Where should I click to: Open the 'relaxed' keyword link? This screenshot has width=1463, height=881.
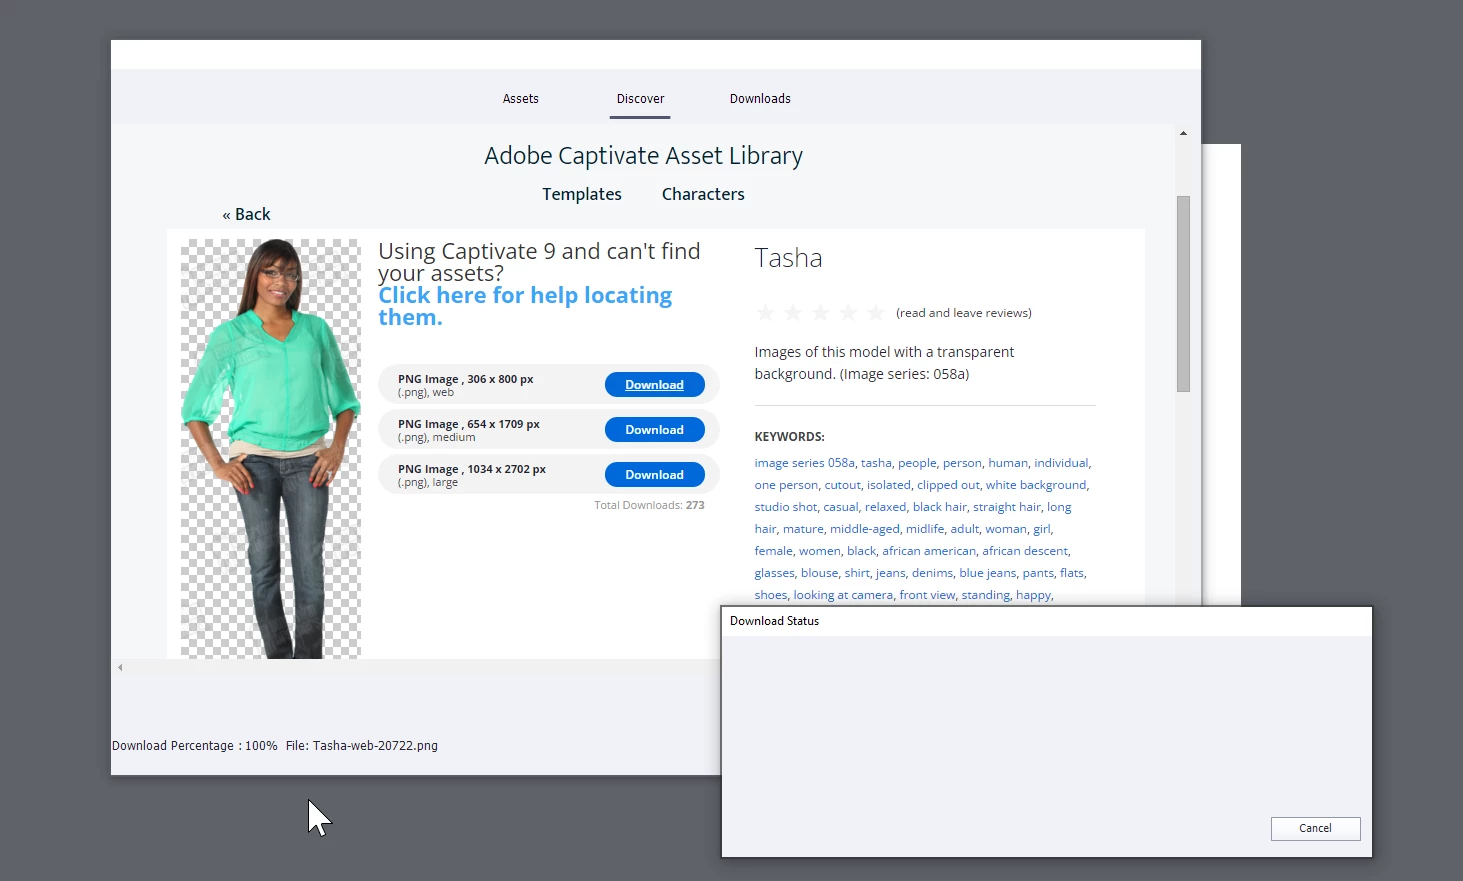(885, 507)
